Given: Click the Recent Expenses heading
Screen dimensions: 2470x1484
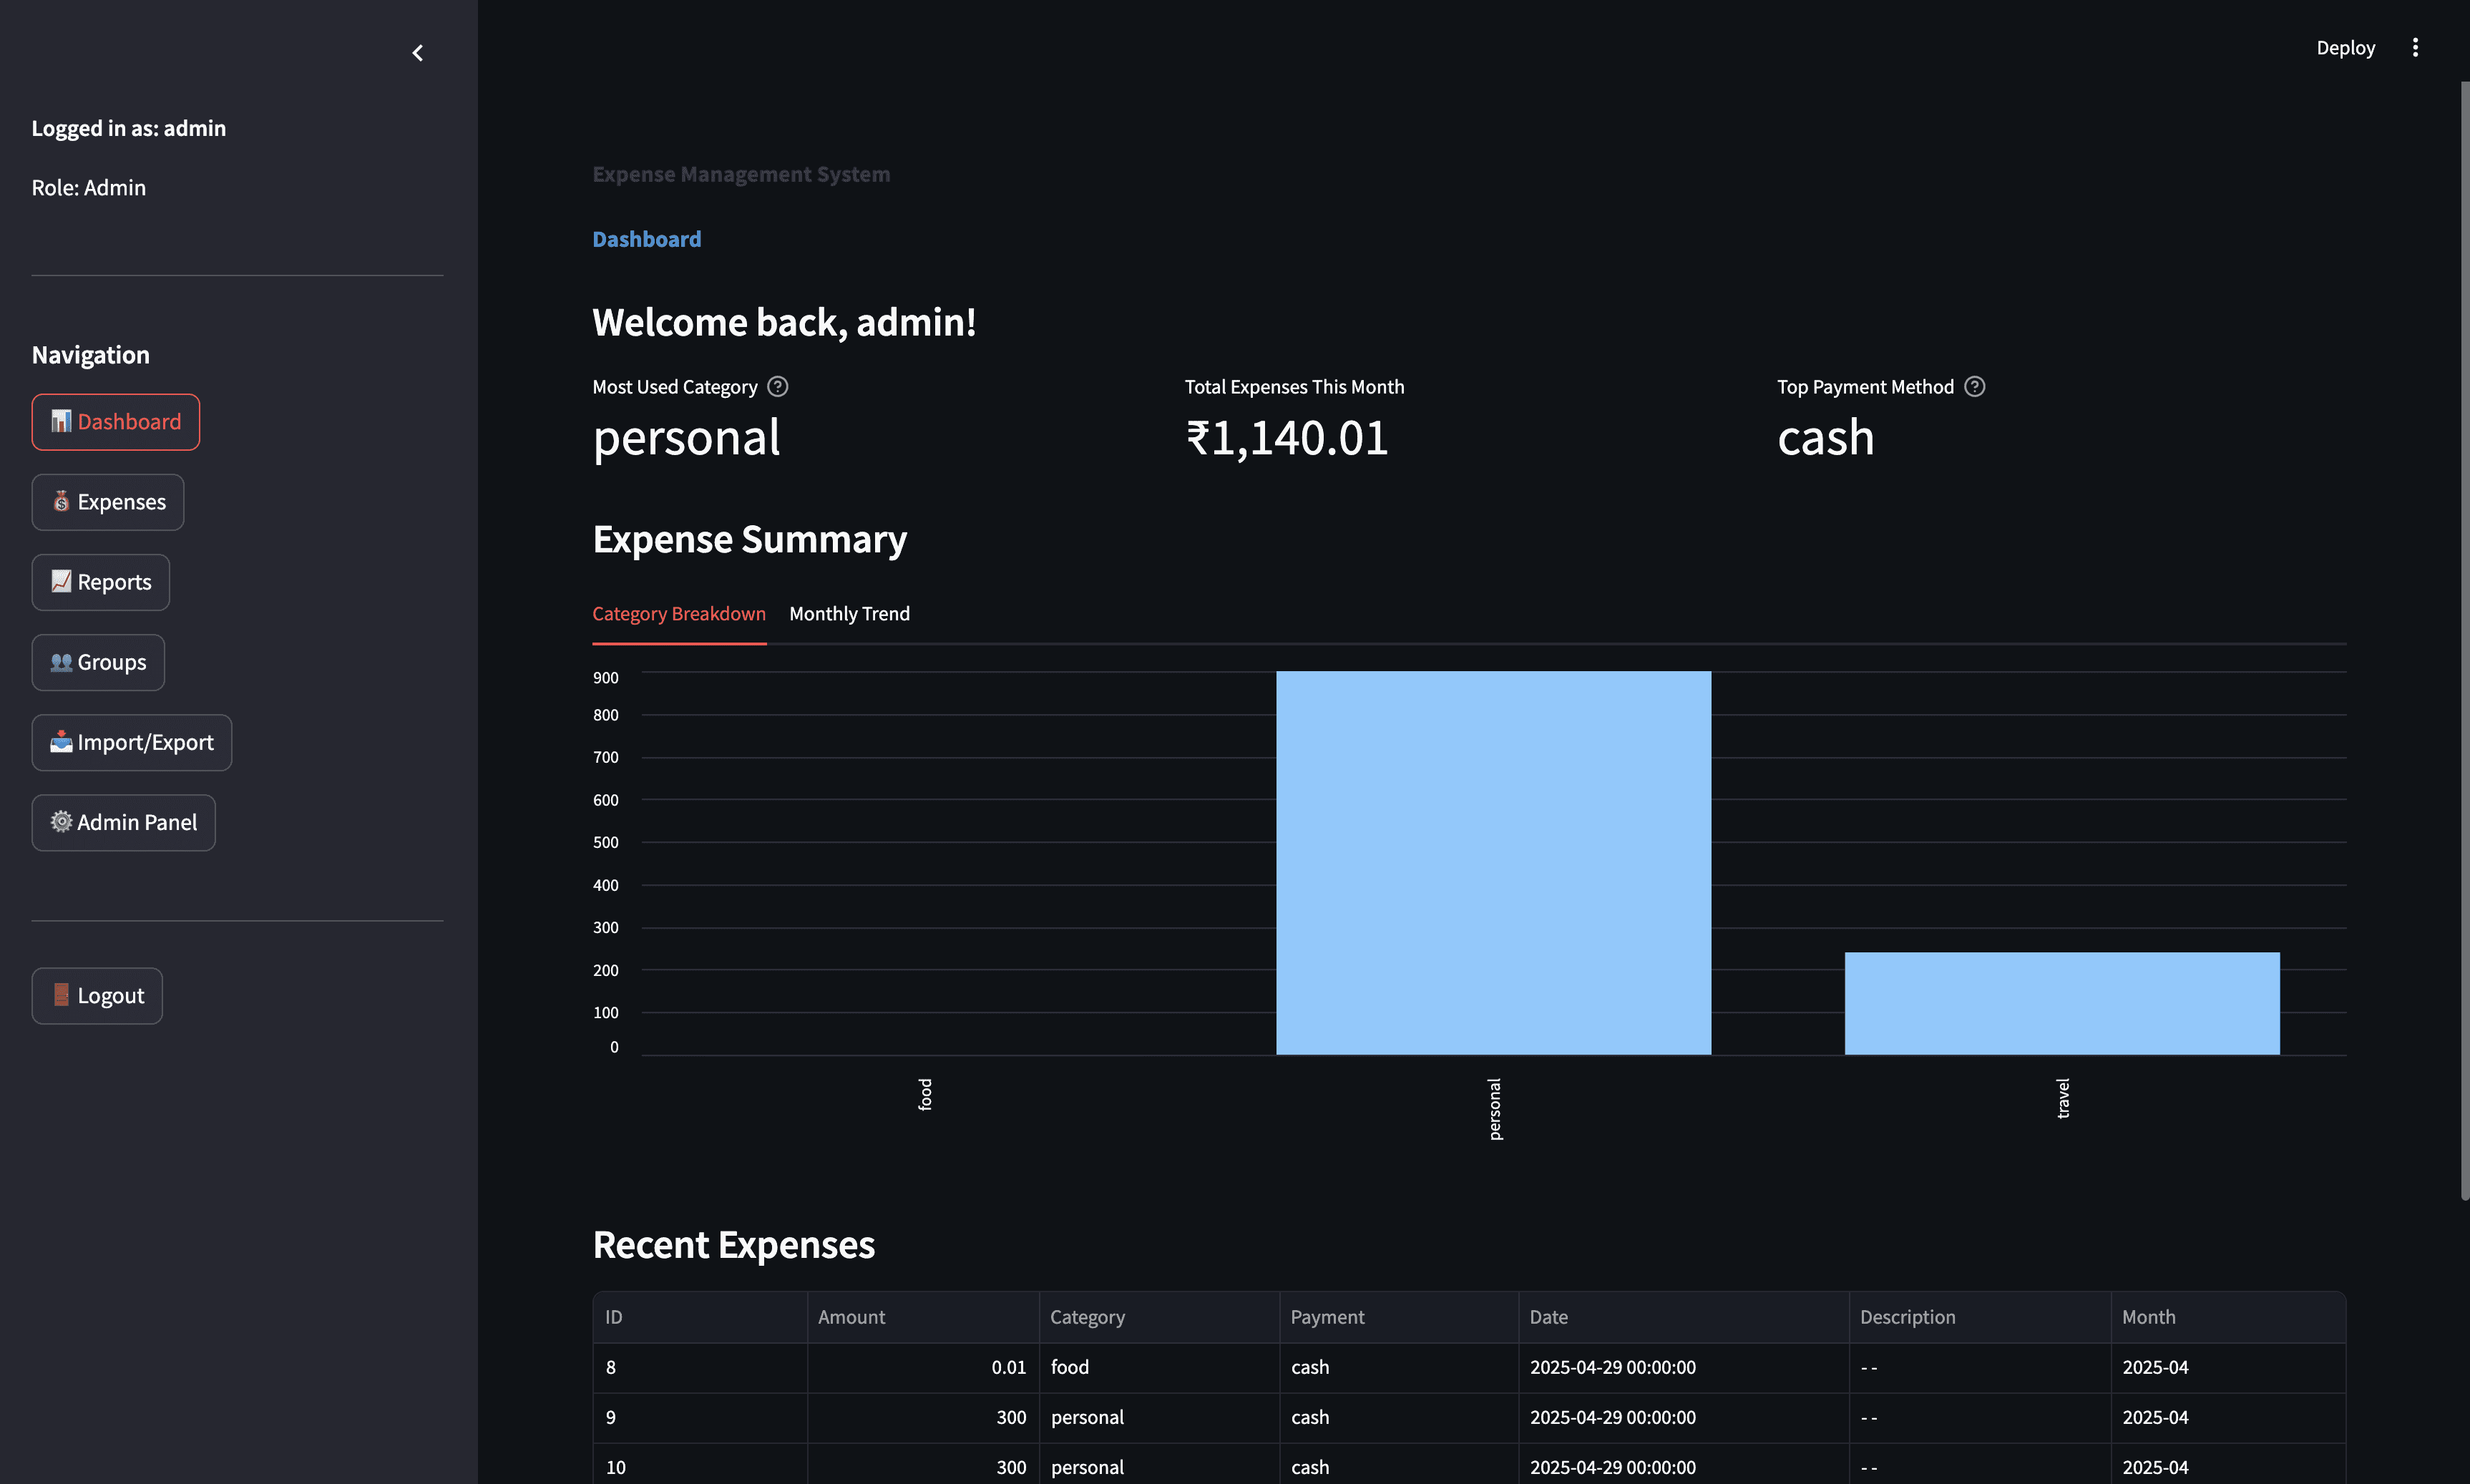Looking at the screenshot, I should 734,1245.
